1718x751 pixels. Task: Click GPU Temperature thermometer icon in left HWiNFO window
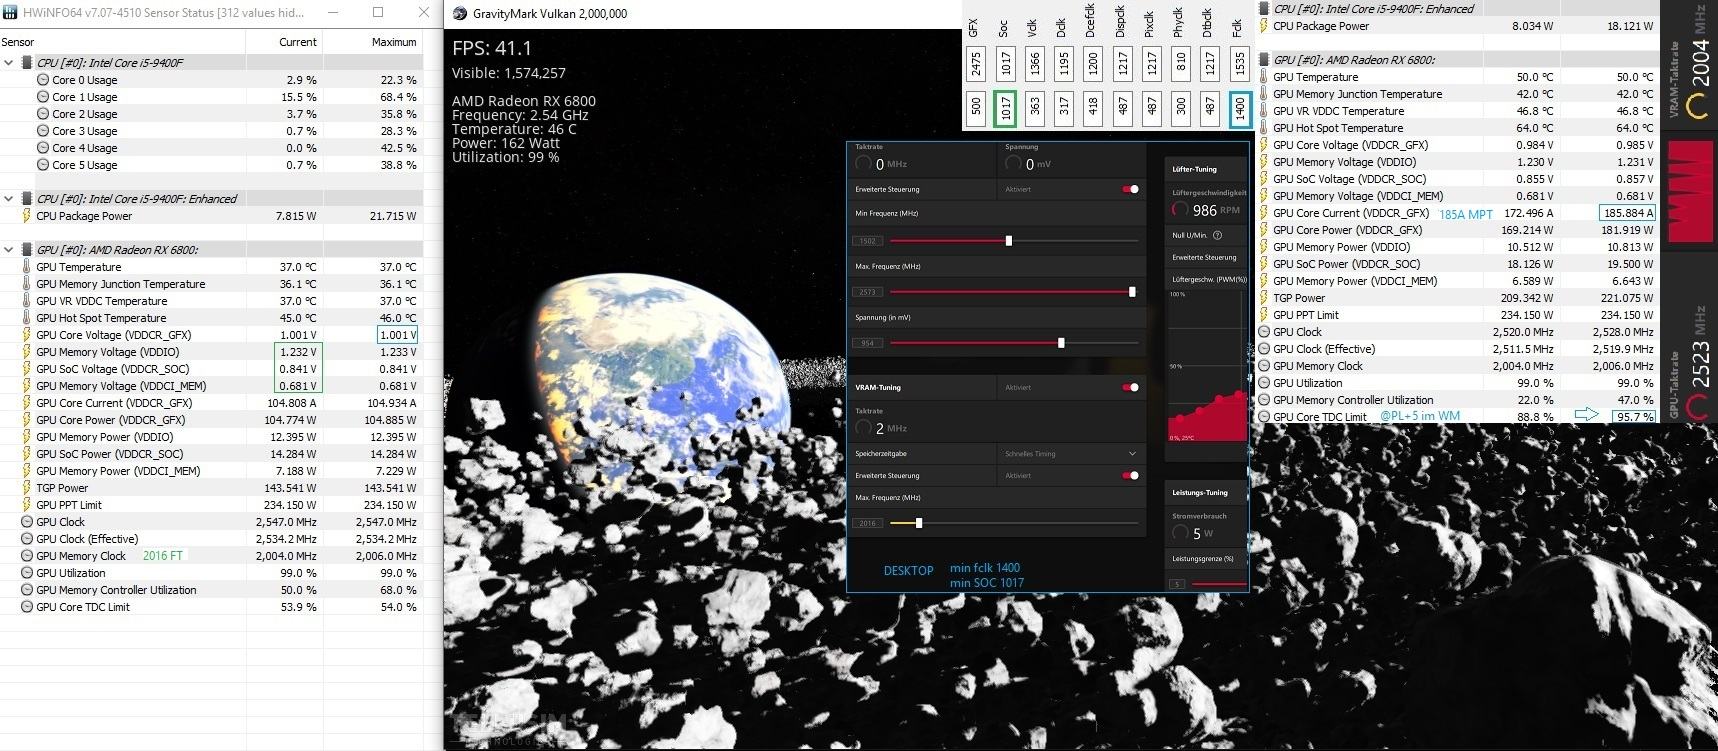[x=27, y=267]
